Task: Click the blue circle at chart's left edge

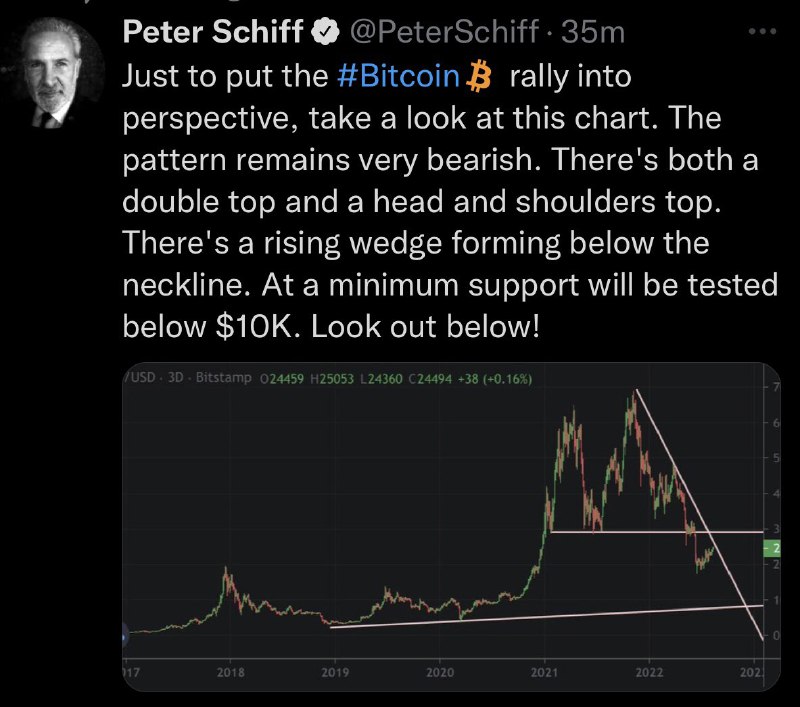Action: click(126, 636)
